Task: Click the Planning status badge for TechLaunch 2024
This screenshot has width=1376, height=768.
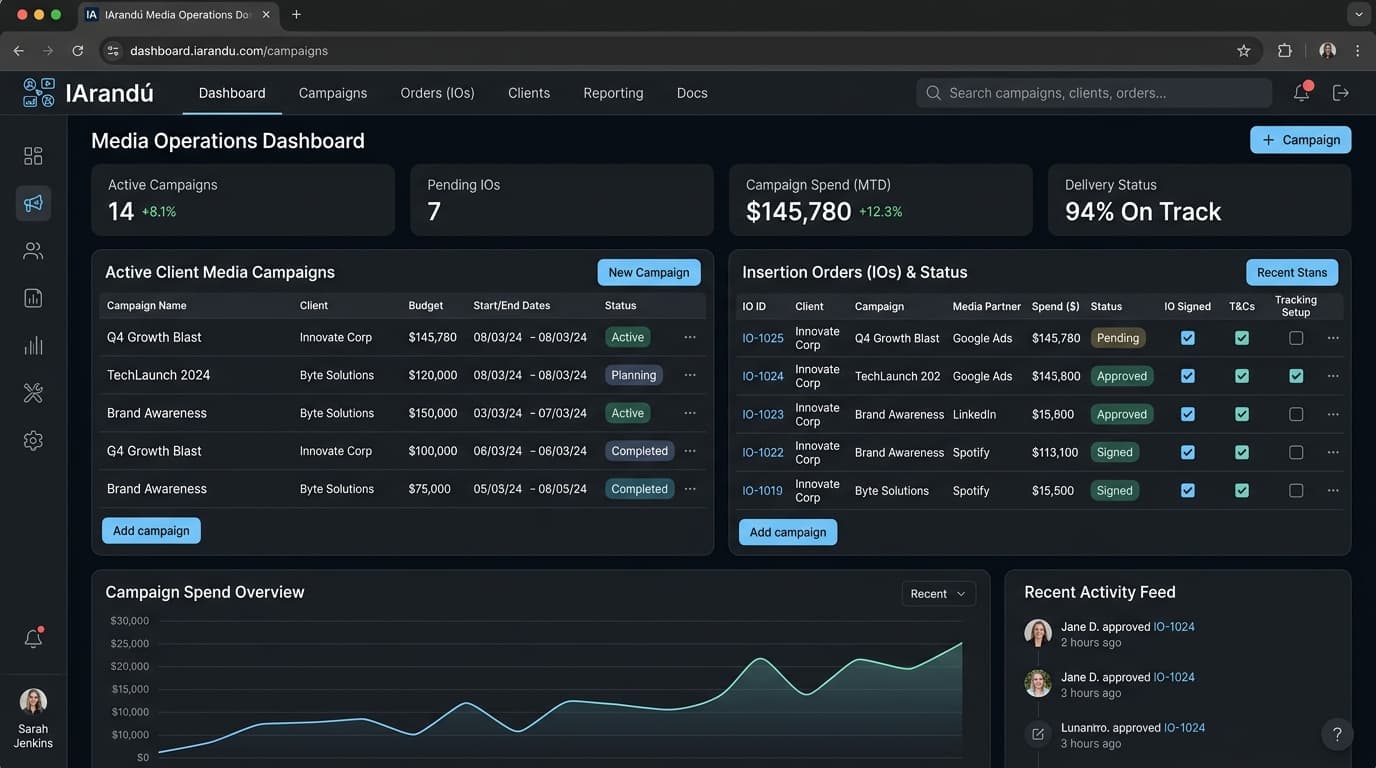Action: click(x=634, y=375)
